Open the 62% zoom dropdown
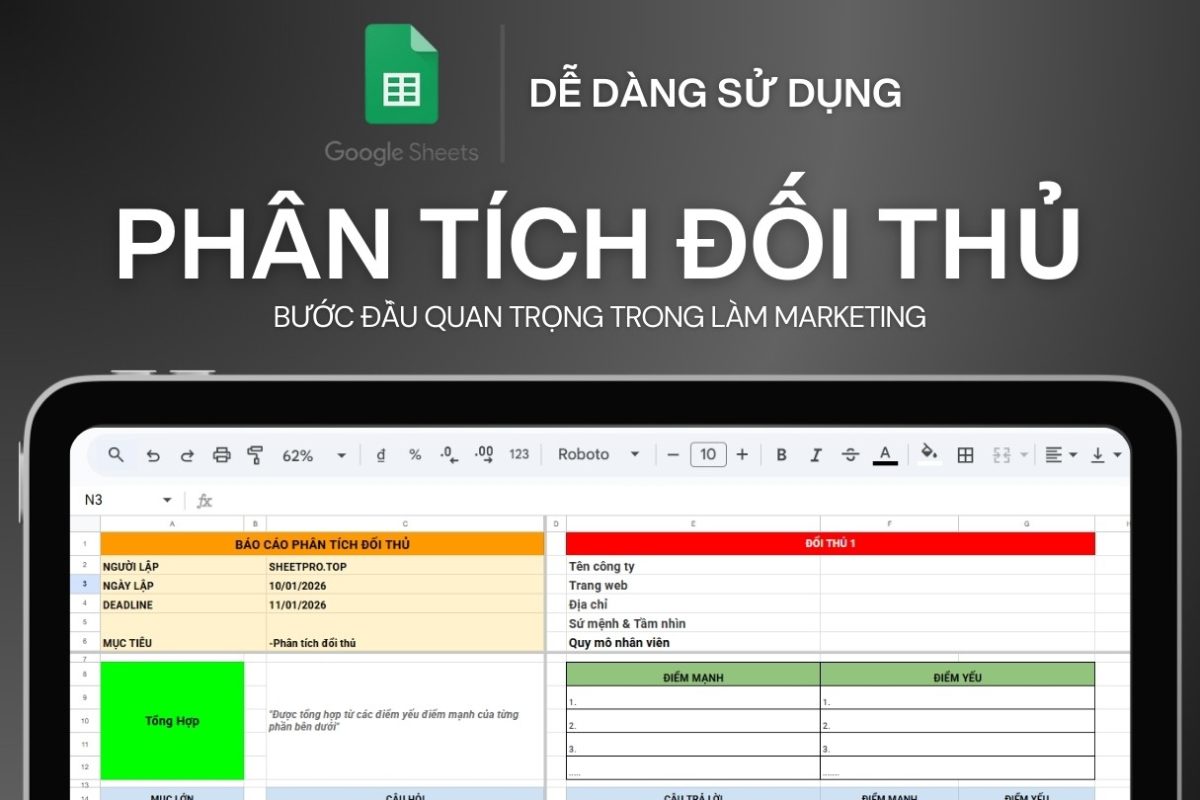The height and width of the screenshot is (800, 1200). coord(313,455)
